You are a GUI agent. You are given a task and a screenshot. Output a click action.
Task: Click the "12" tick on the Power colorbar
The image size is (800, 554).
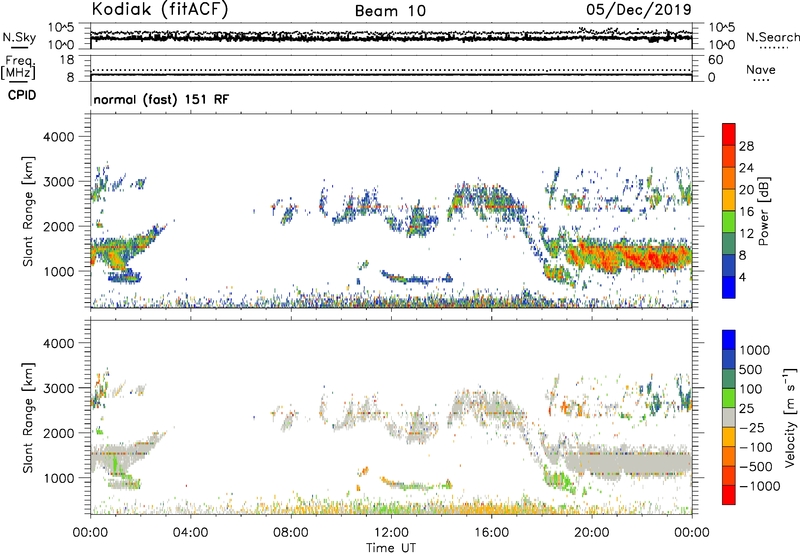746,234
